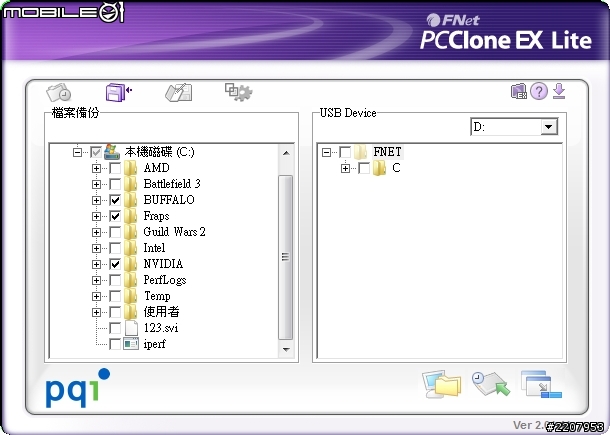610x435 pixels.
Task: Click the FNET folder icon
Action: coord(361,152)
